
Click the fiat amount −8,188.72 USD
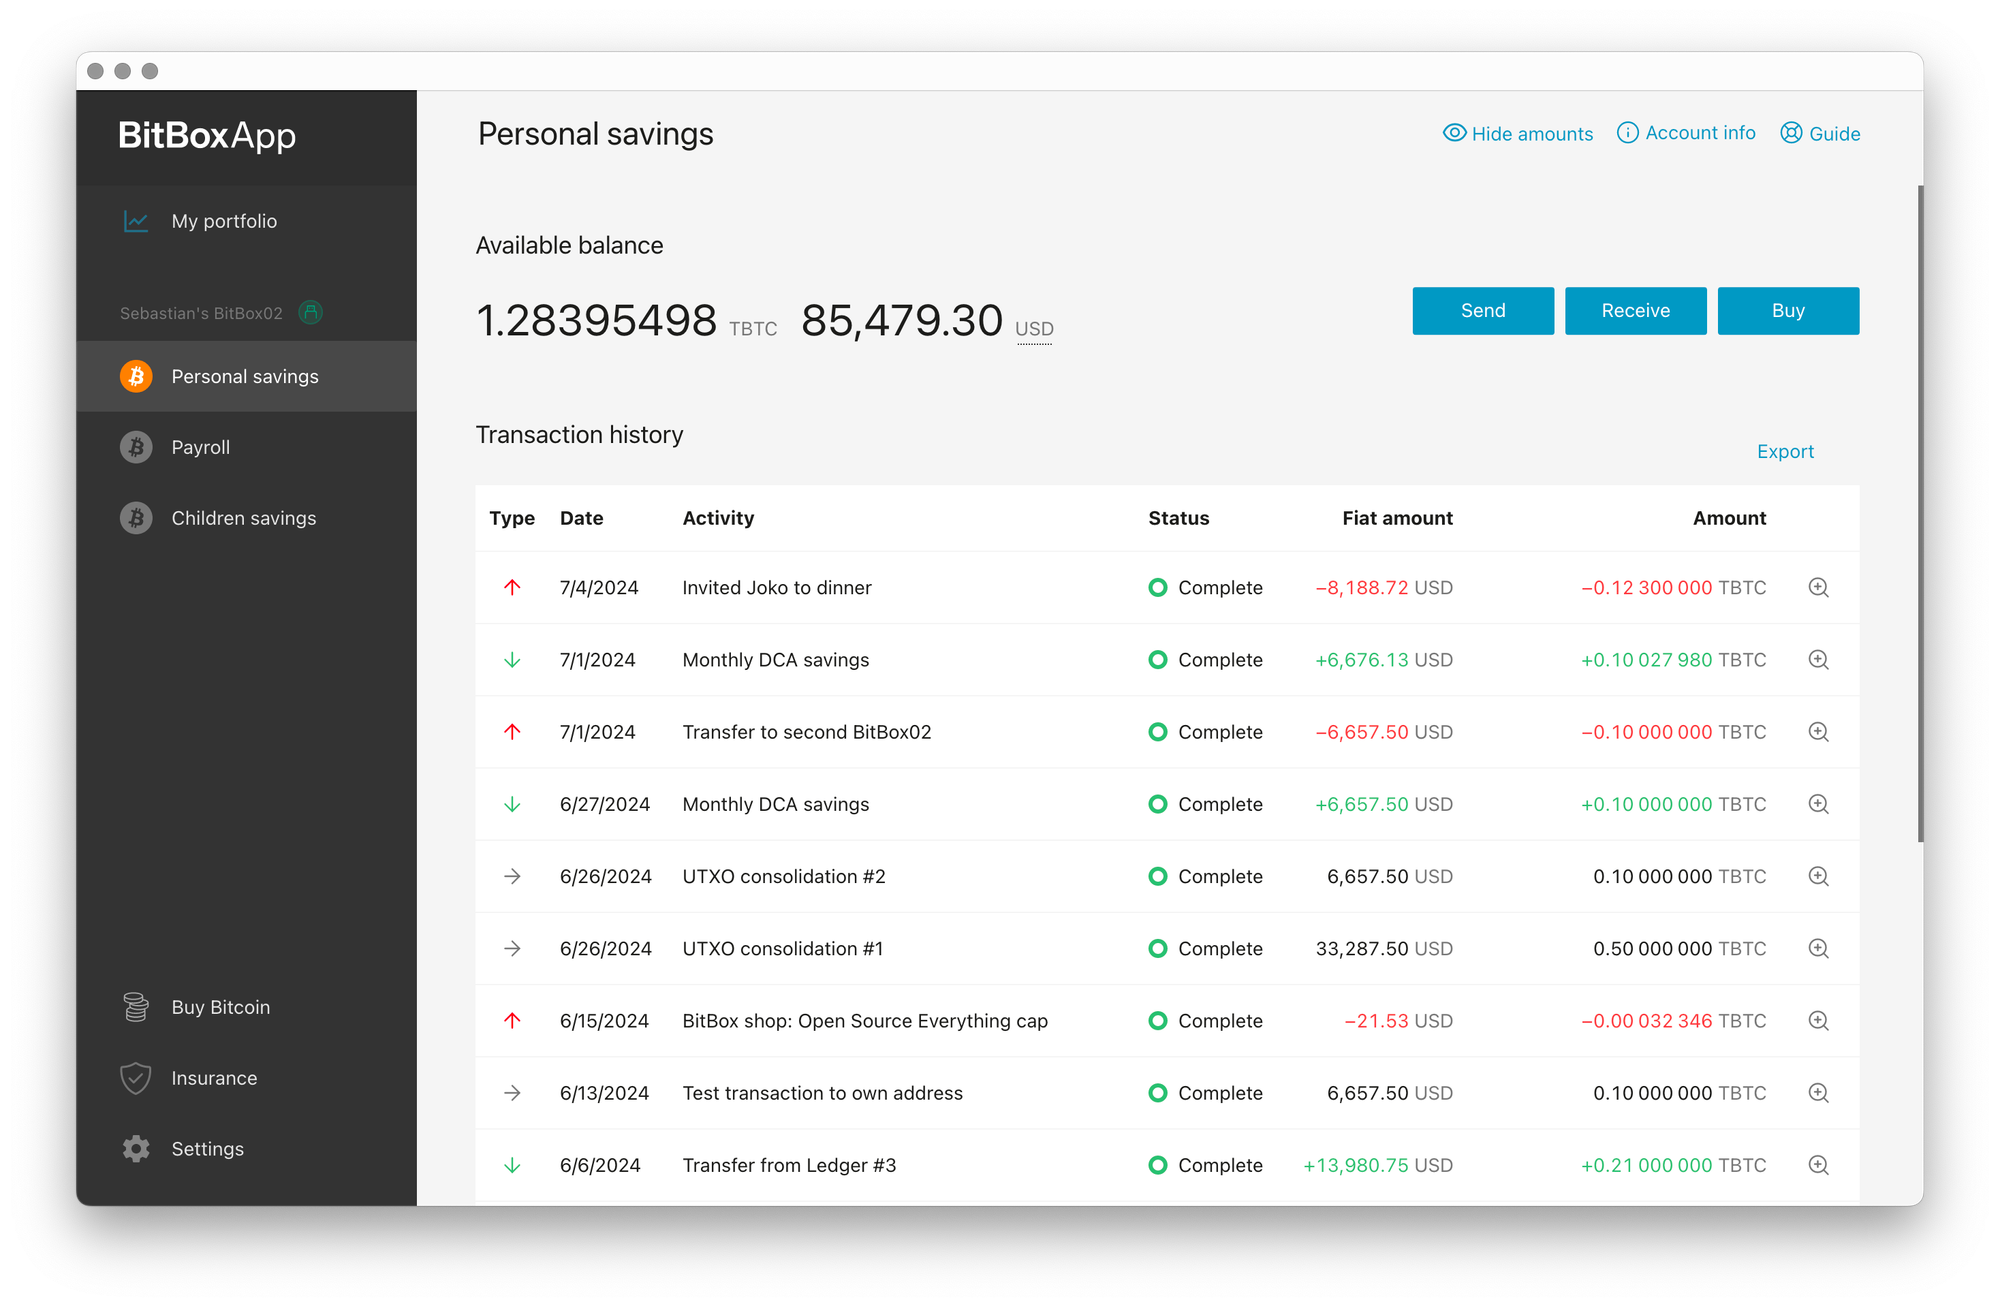1384,588
